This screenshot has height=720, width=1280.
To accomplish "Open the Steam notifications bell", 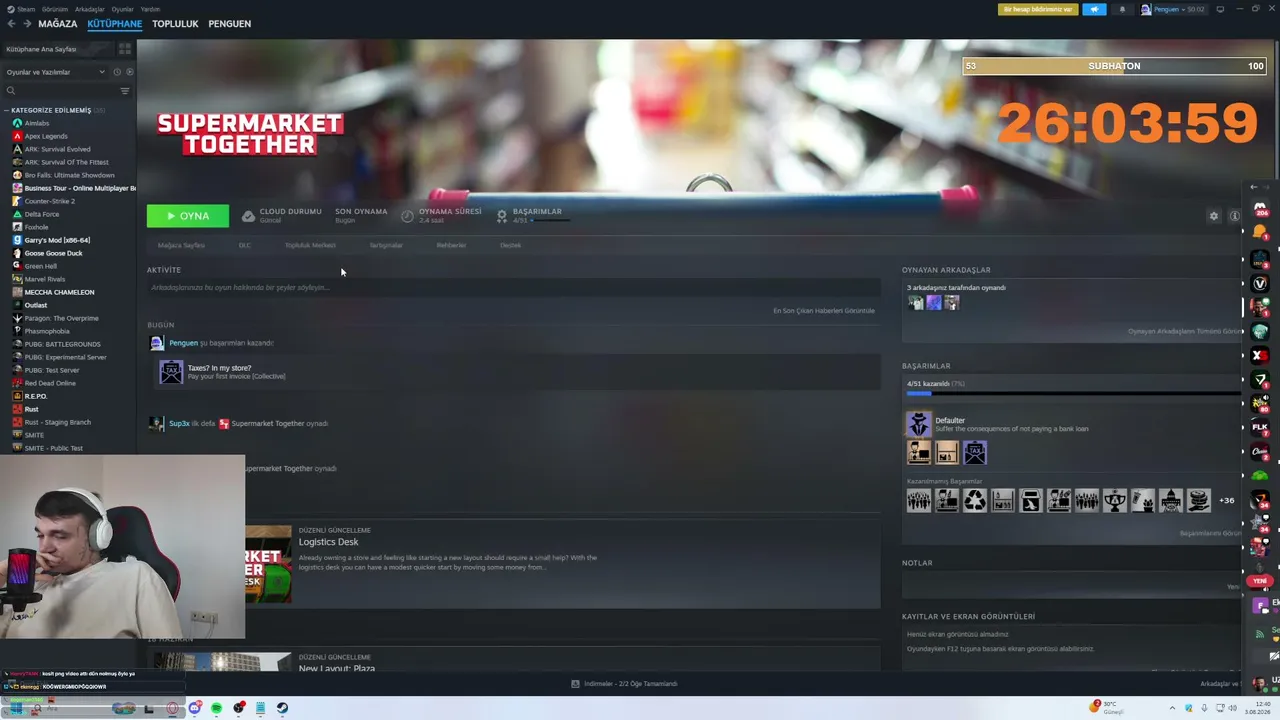I will point(1122,9).
